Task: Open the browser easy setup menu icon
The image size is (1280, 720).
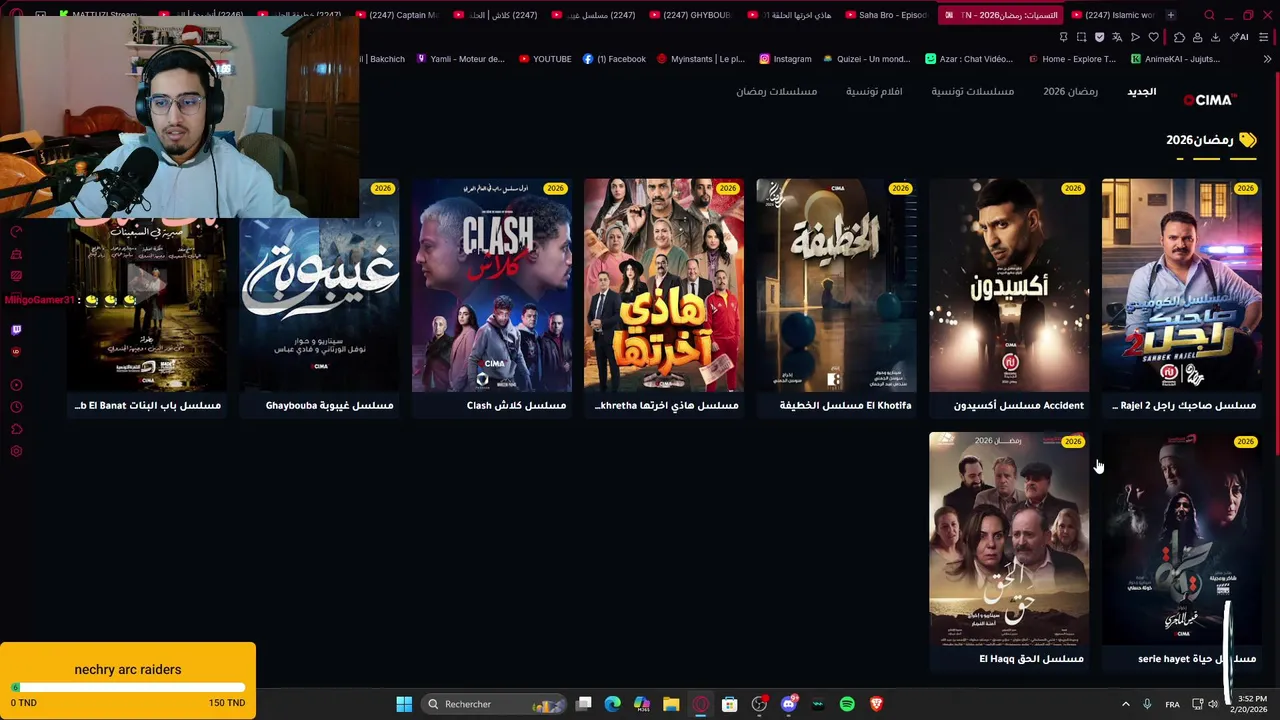Action: pos(1265,37)
